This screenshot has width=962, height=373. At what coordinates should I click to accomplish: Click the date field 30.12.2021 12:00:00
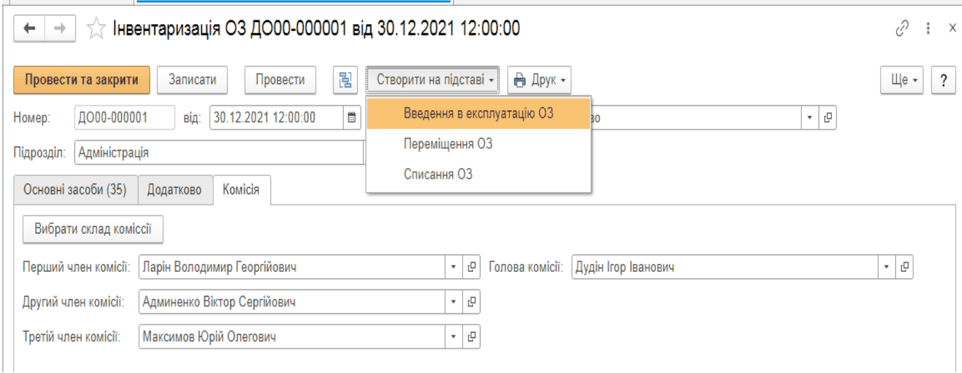(x=277, y=118)
